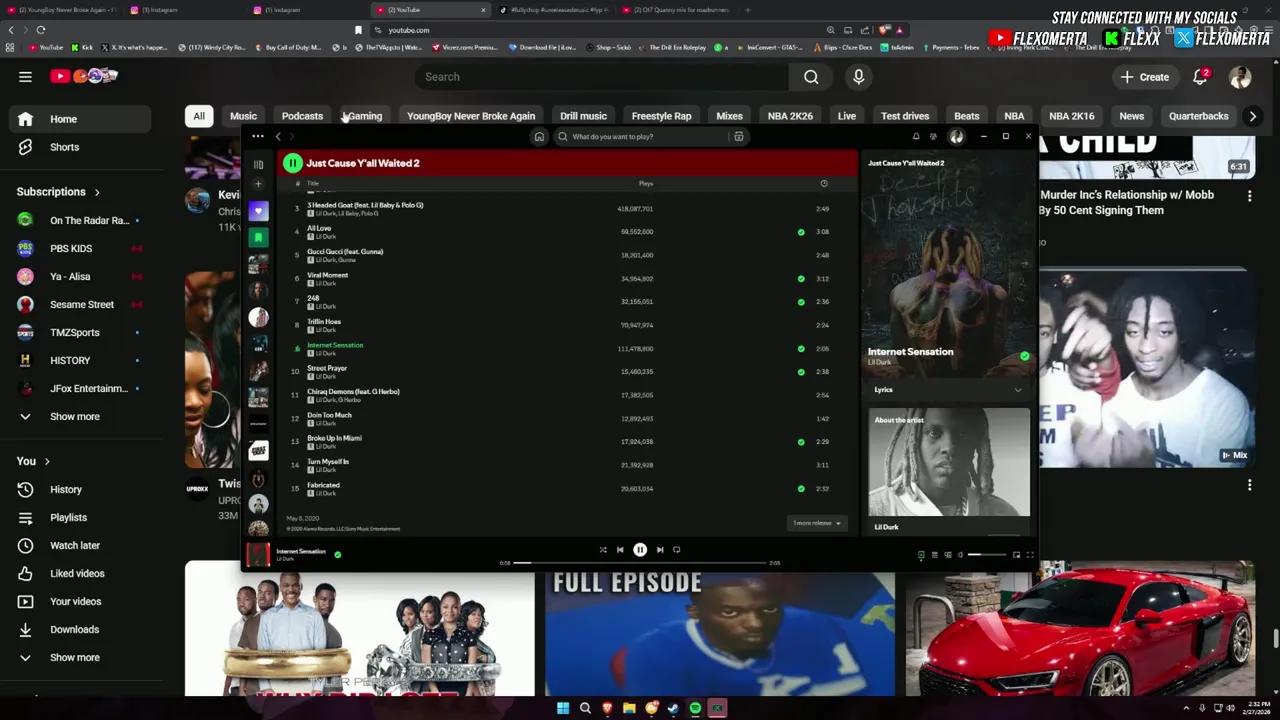Go back in Spotify navigation

coord(278,137)
